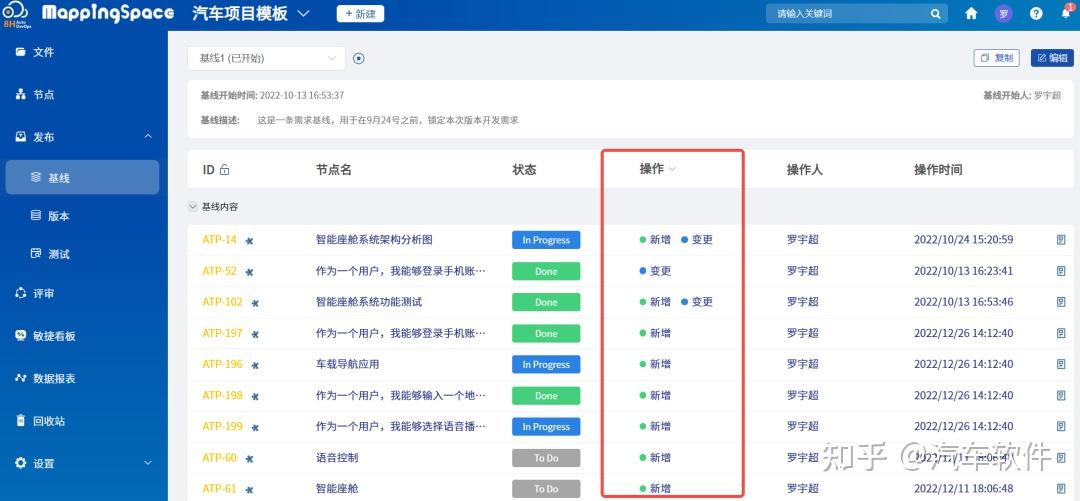
Task: Click the lock icon next to ID header
Action: [224, 170]
